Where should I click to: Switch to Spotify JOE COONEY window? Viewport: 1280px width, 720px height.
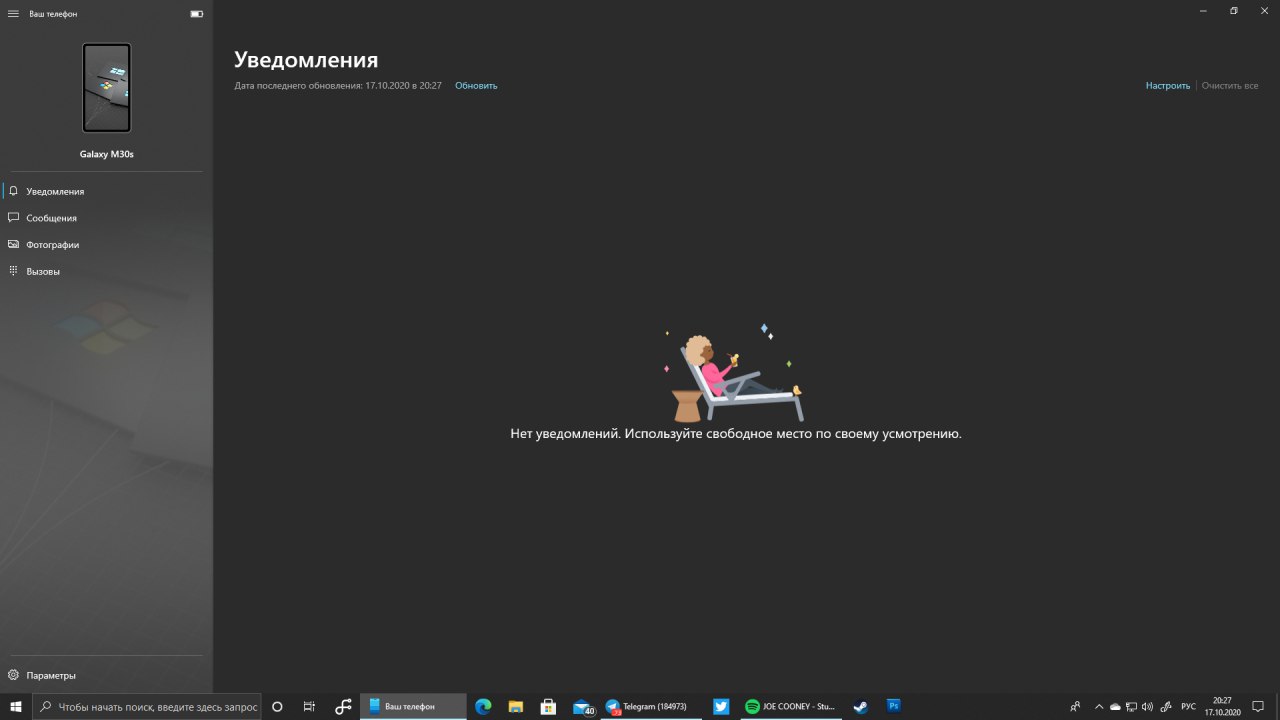791,706
